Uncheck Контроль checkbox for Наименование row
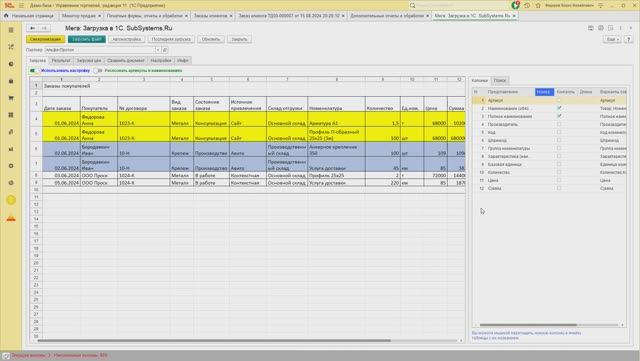 click(x=559, y=108)
